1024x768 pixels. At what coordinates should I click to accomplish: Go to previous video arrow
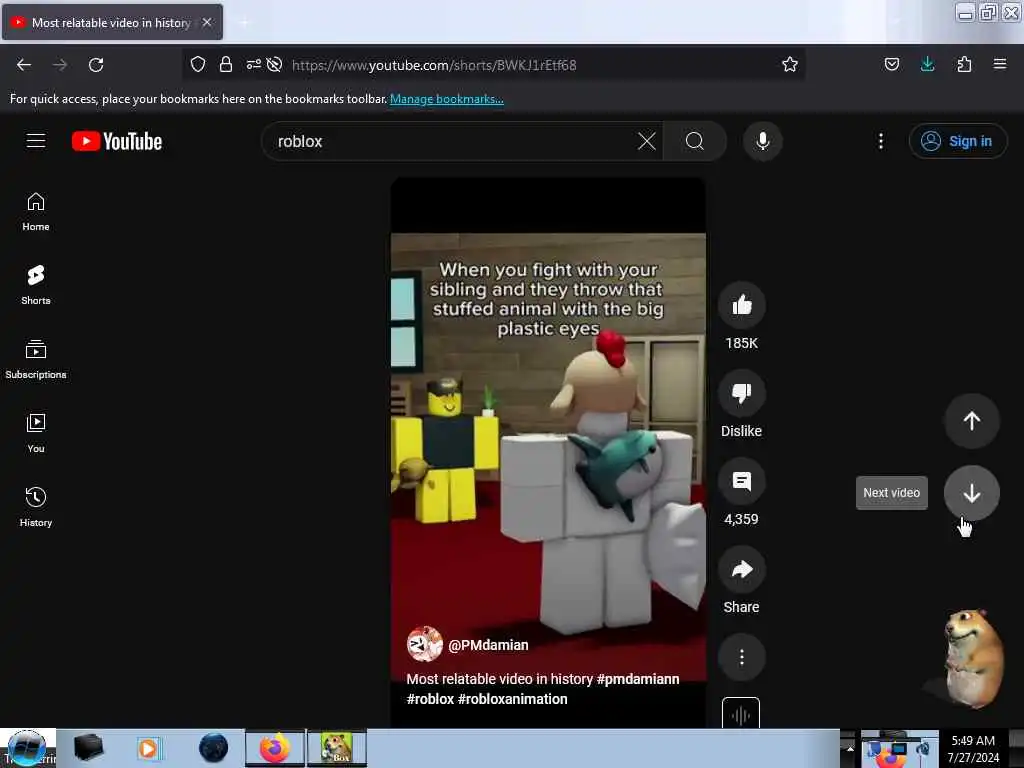971,421
